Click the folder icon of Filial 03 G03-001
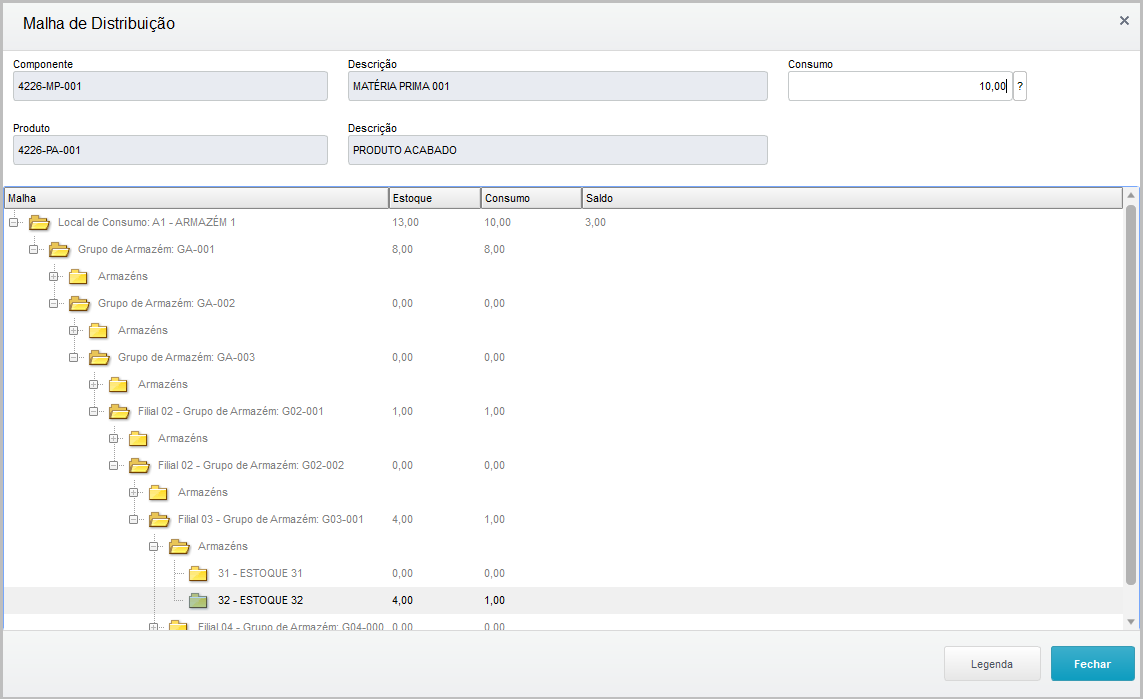Viewport: 1143px width, 699px height. pos(159,519)
